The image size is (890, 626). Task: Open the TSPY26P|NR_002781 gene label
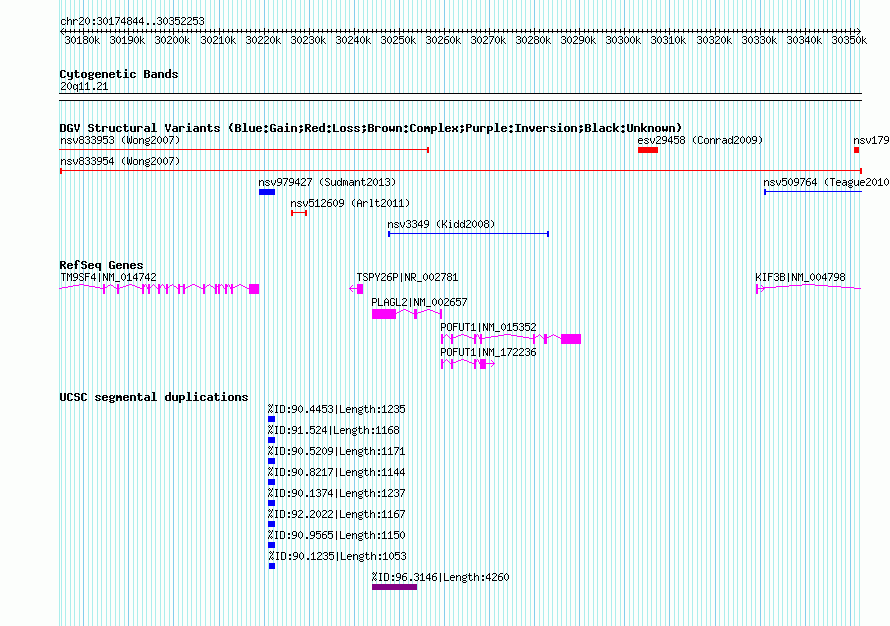[407, 277]
